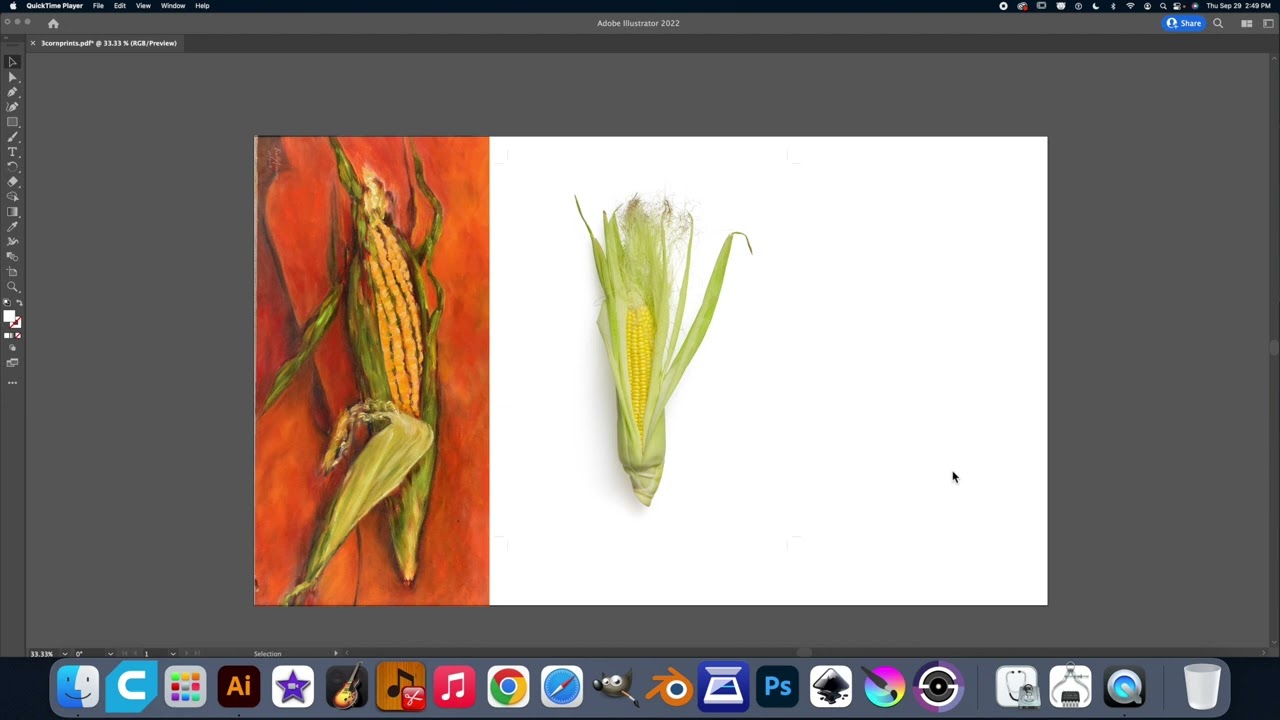Open status bar Selection options arrow
This screenshot has width=1280, height=720.
336,654
